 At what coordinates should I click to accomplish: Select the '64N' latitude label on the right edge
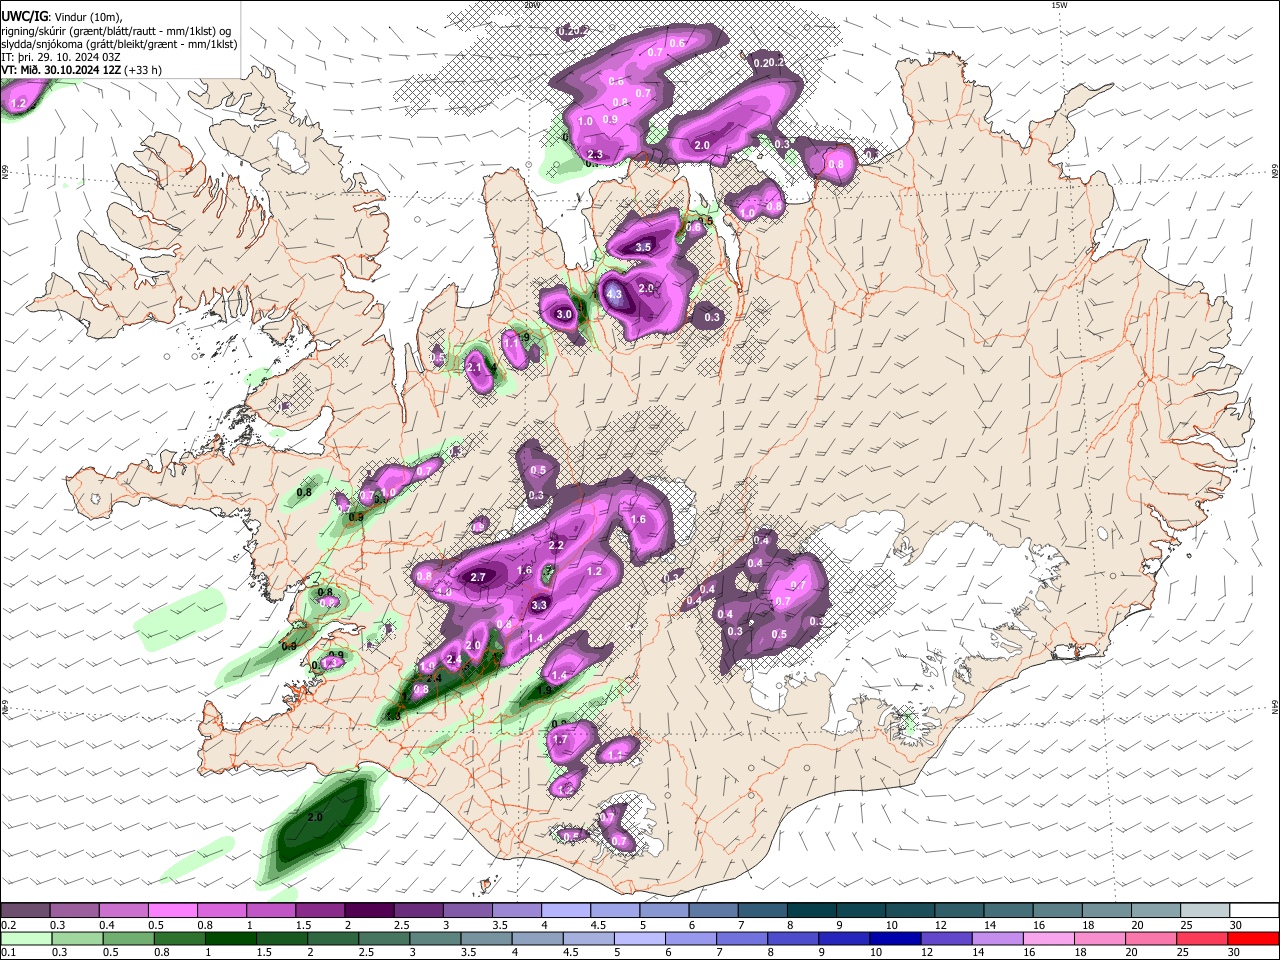click(x=1274, y=706)
